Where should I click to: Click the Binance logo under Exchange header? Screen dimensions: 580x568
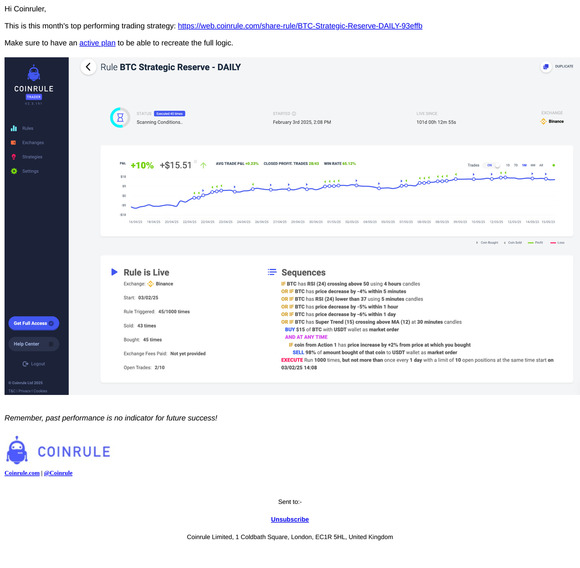543,121
